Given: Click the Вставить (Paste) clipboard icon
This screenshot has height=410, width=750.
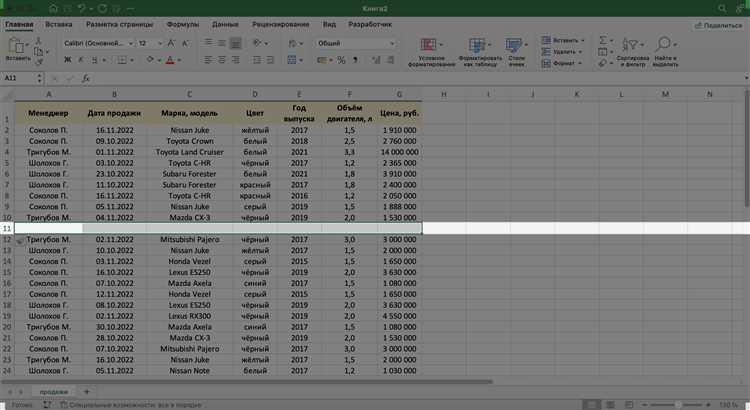Looking at the screenshot, I should point(16,47).
